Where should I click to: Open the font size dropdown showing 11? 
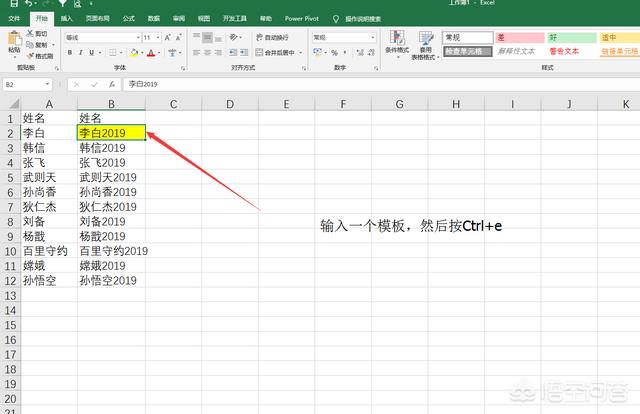[x=151, y=37]
